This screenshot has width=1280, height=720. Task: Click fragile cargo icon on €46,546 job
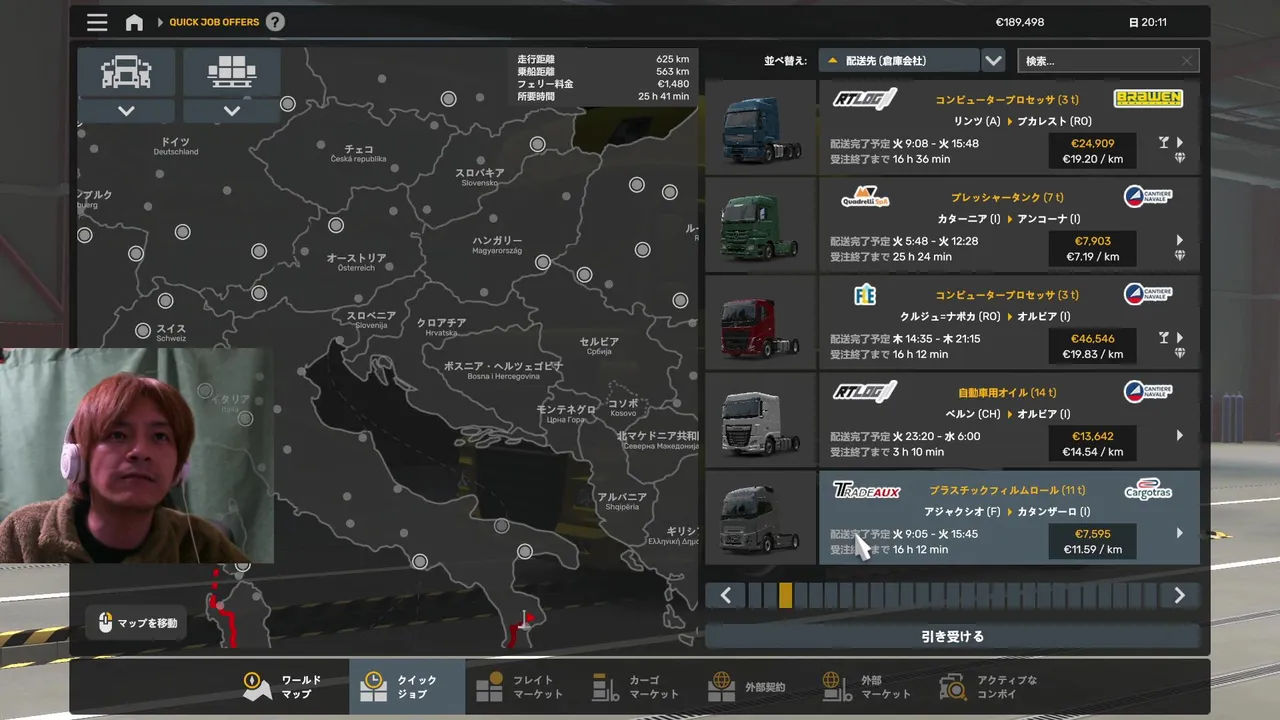pyautogui.click(x=1163, y=338)
